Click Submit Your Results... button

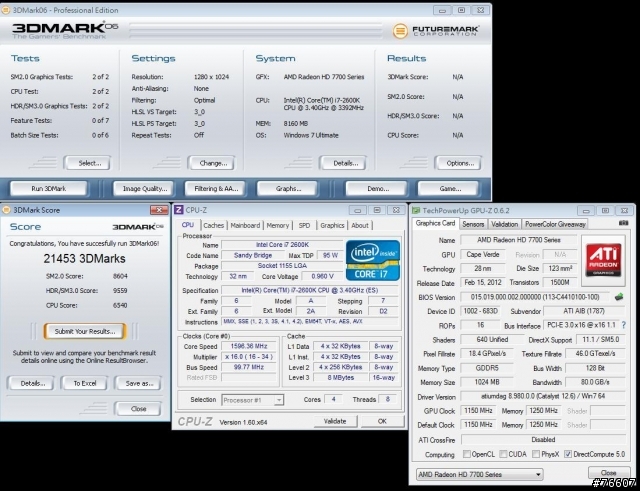click(x=85, y=331)
